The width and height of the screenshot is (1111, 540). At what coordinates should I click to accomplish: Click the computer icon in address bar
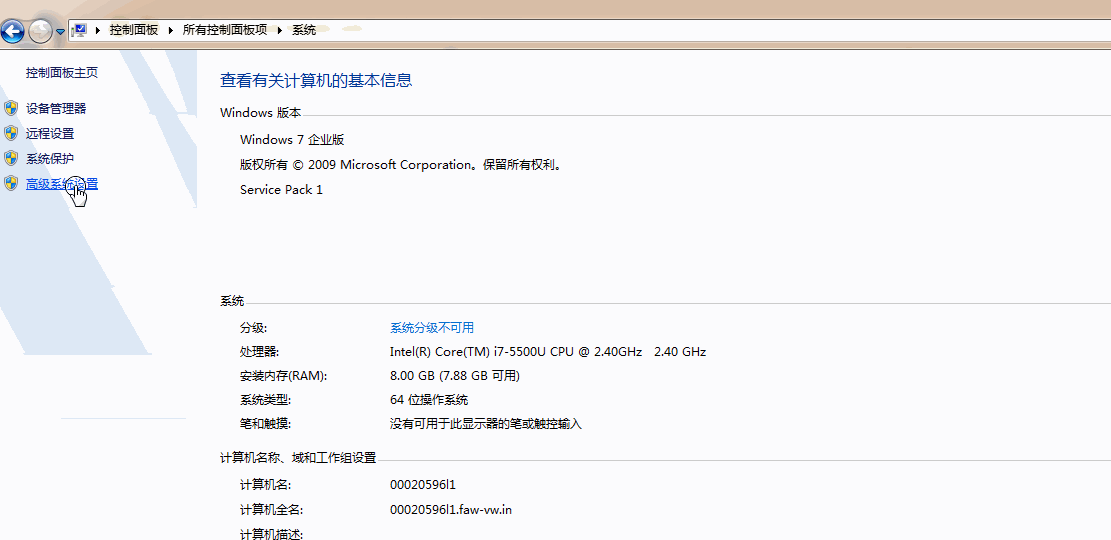pos(79,30)
